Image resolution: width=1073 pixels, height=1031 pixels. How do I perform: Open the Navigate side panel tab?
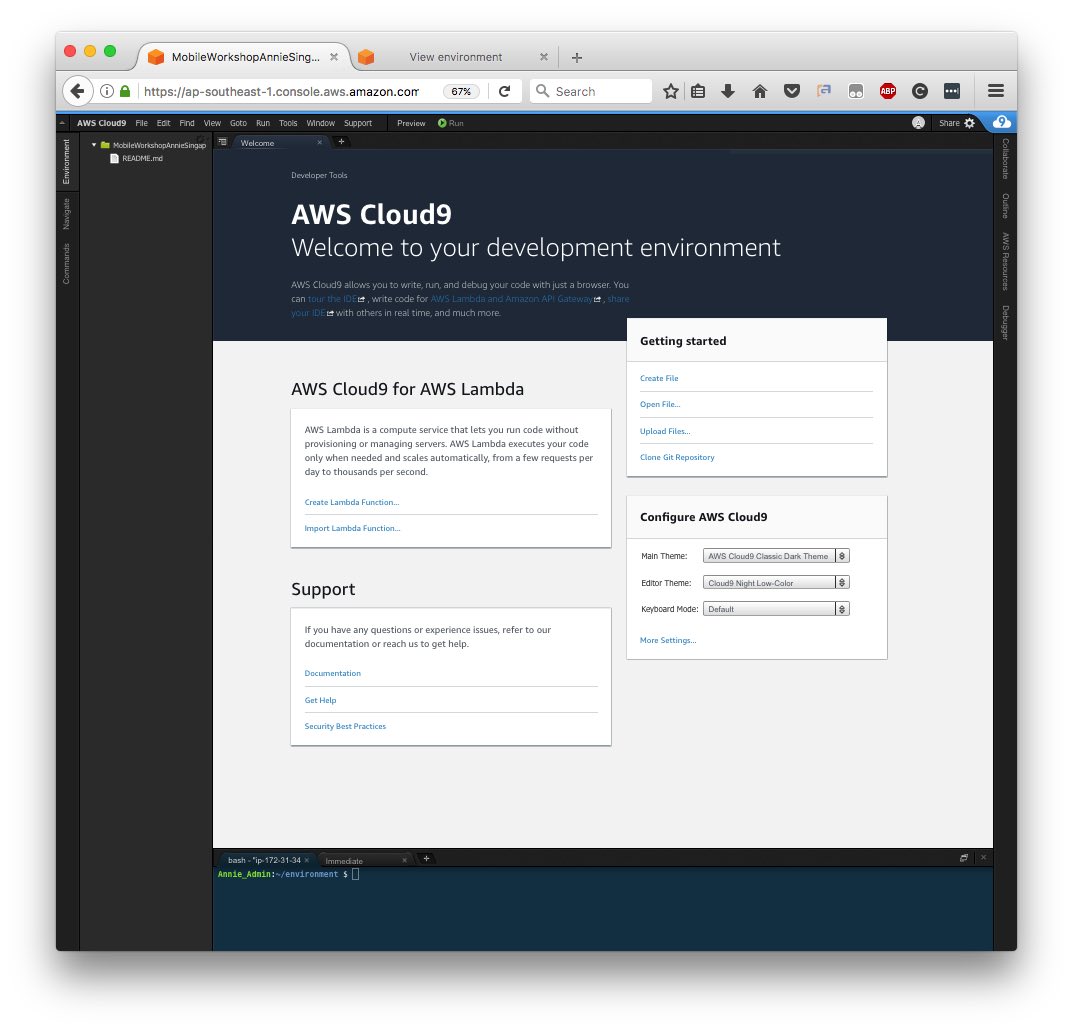point(66,213)
